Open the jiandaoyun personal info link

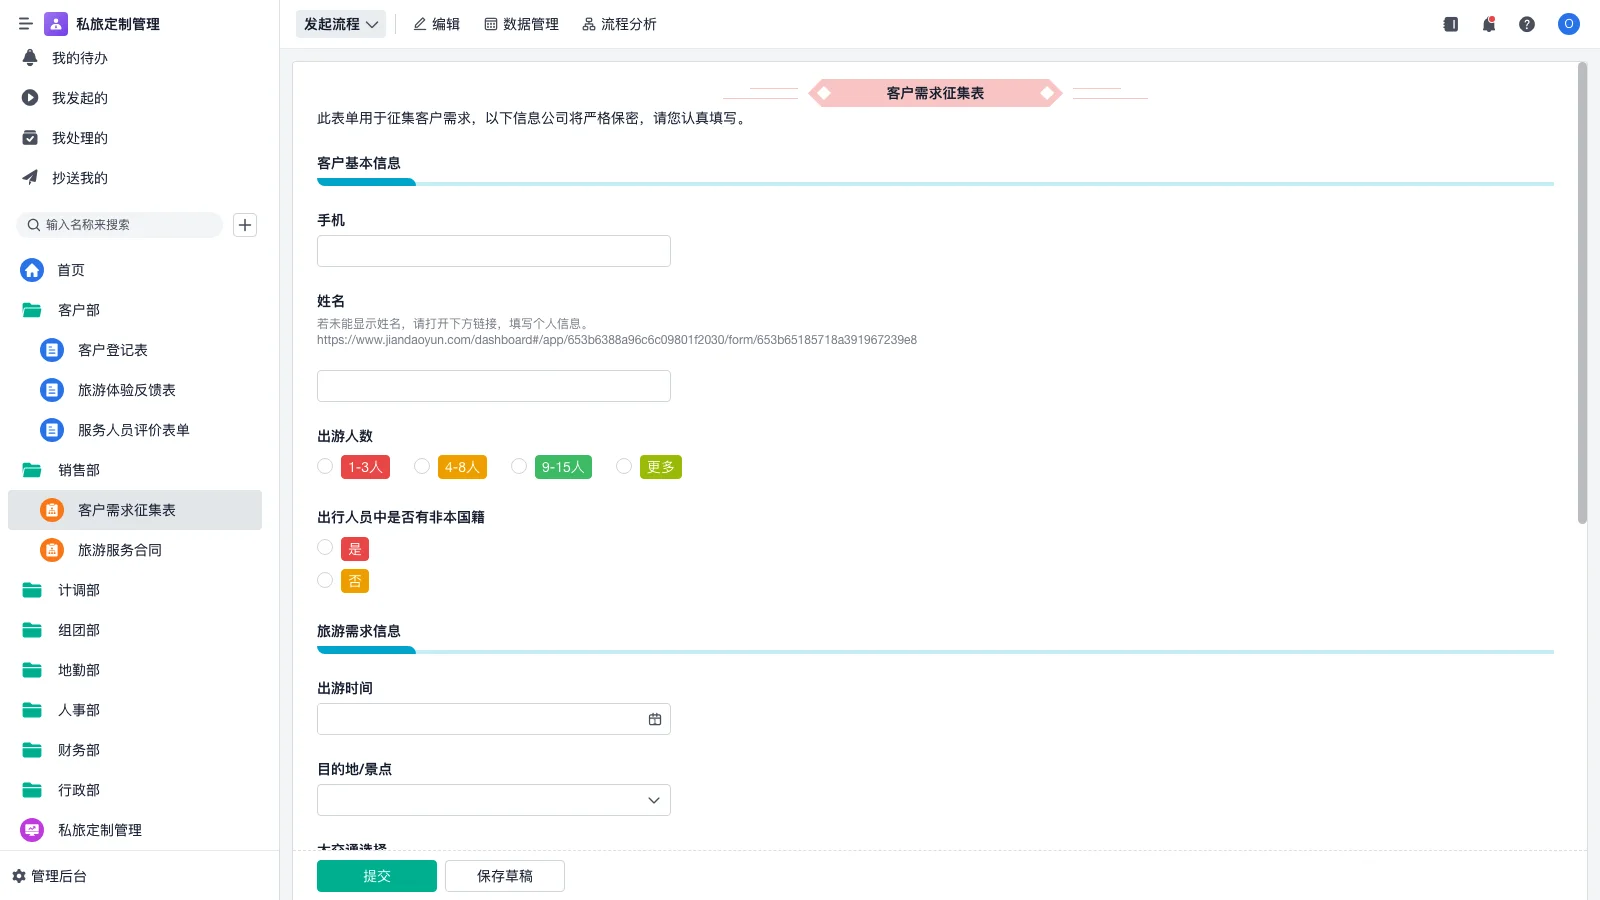coord(616,340)
